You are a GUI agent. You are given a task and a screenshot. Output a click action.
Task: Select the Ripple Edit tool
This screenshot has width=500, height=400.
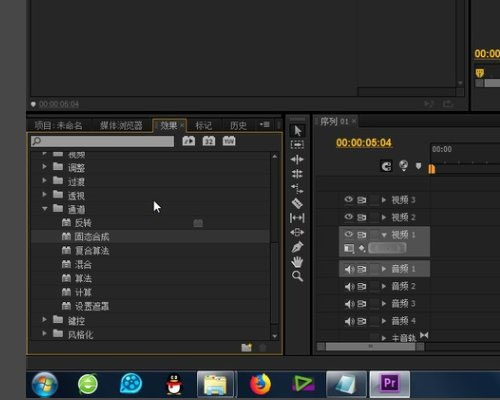coord(297,160)
